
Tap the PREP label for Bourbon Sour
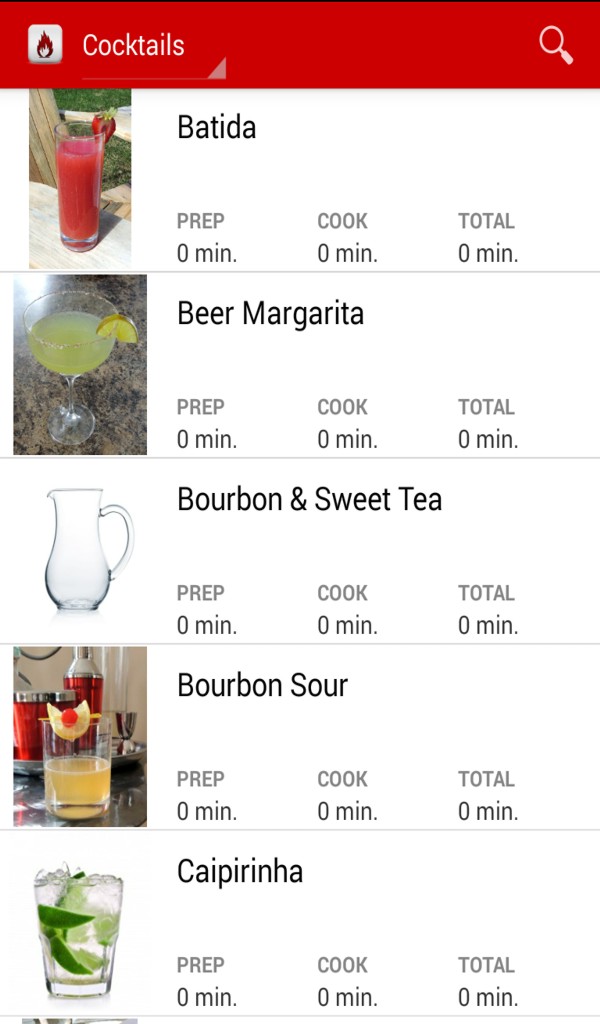tap(200, 779)
